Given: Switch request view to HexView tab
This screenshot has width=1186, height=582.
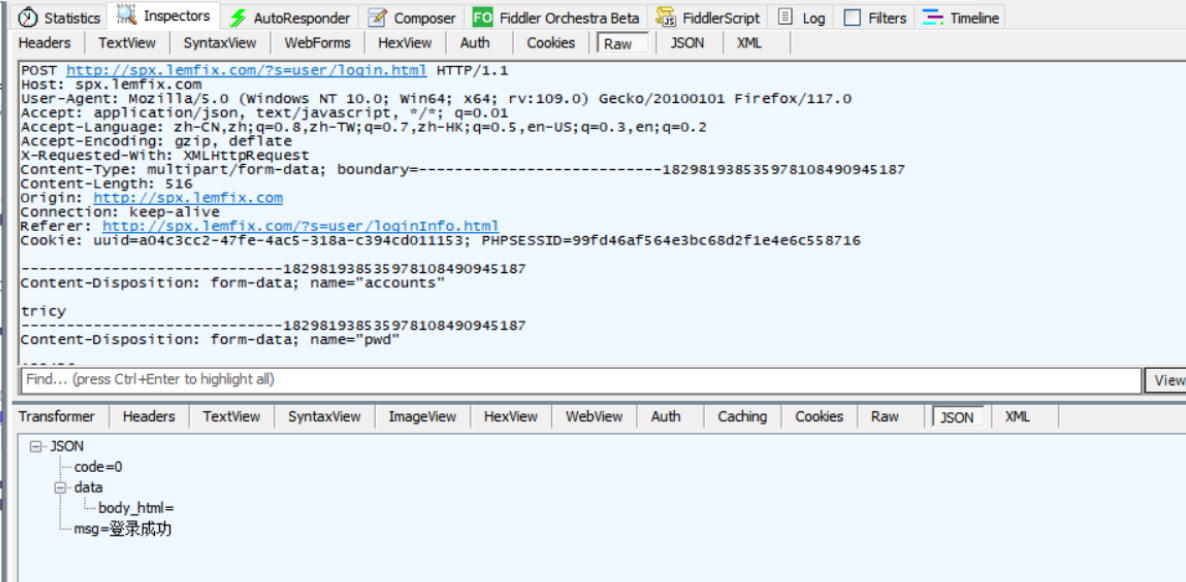Looking at the screenshot, I should [405, 43].
